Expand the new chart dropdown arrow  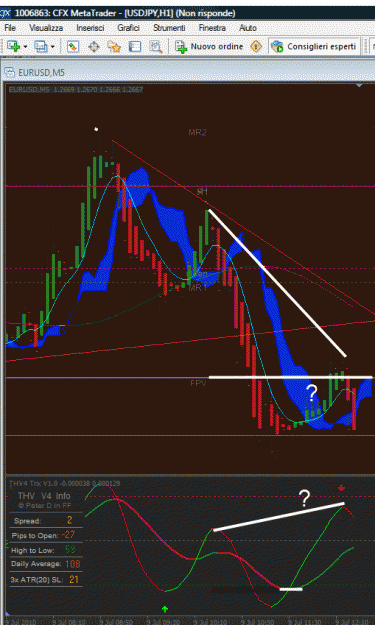pyautogui.click(x=25, y=47)
